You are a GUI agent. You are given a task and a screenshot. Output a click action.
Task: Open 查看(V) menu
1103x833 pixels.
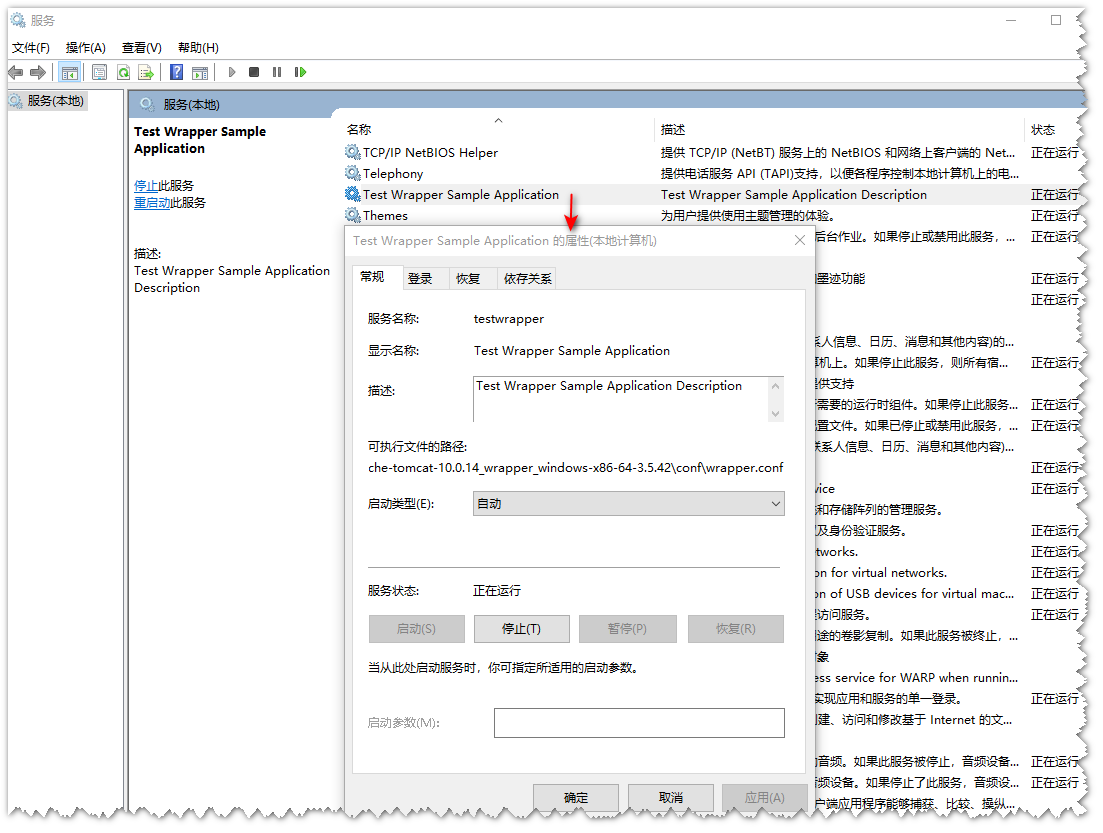[141, 47]
